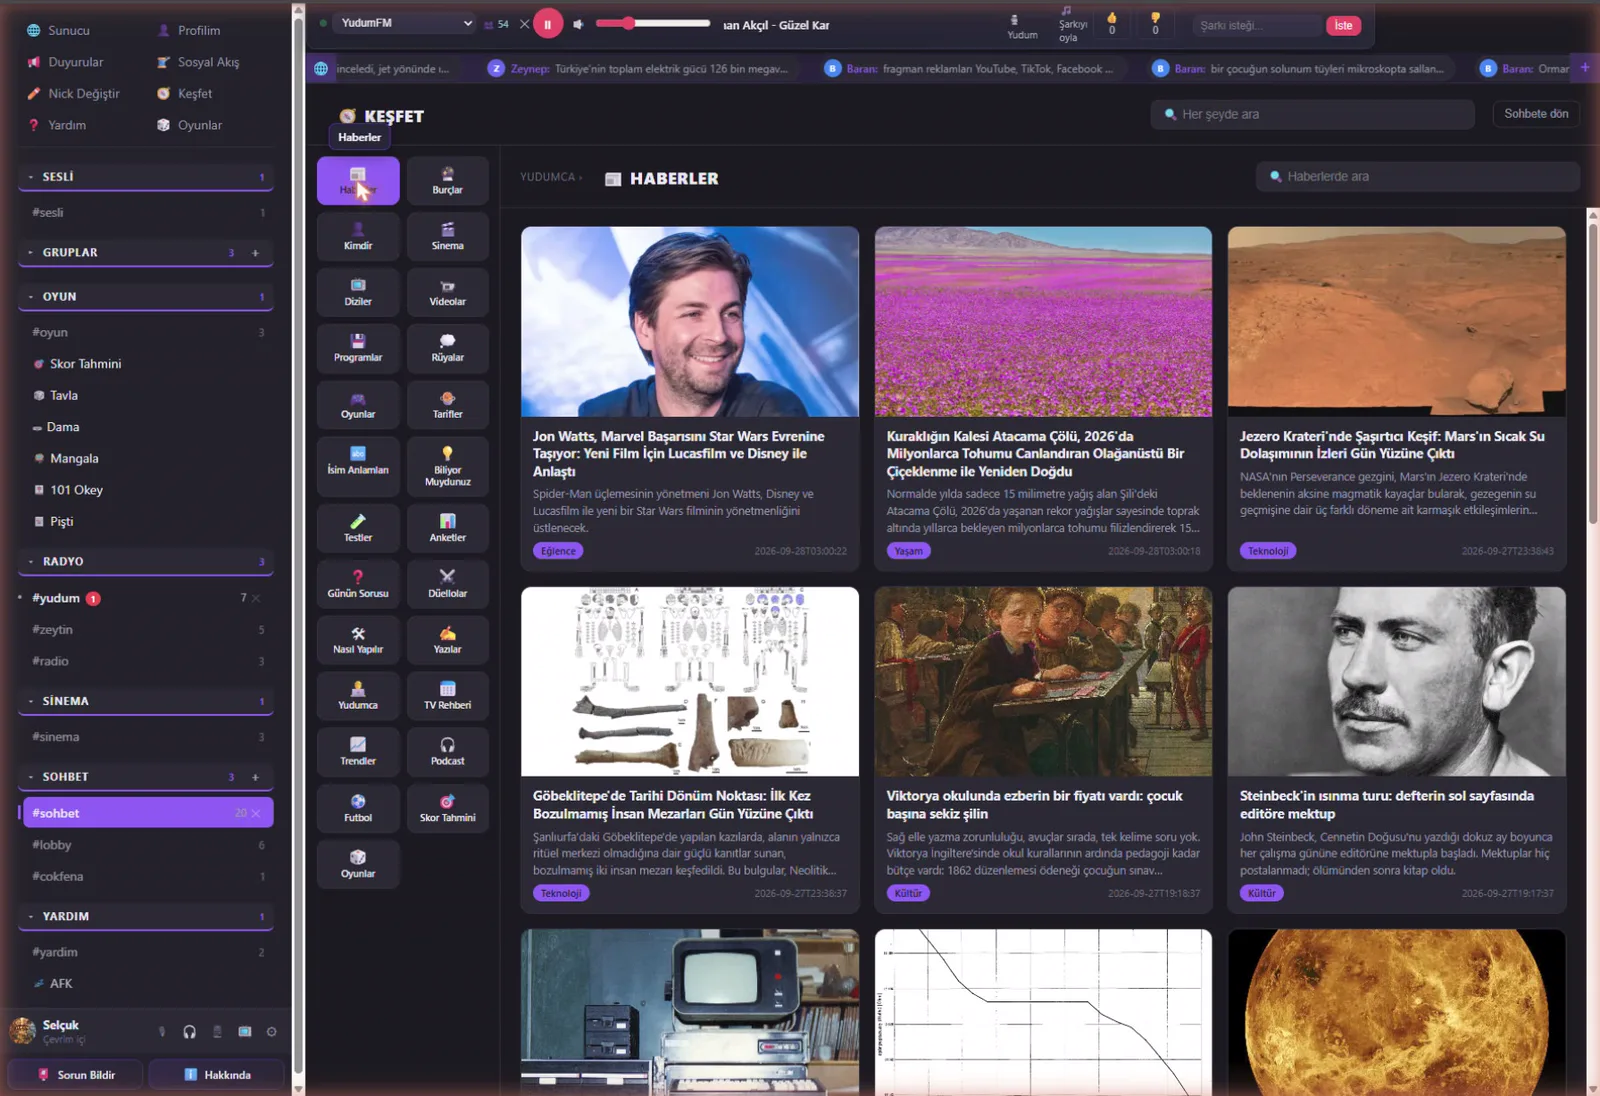Open the Duyurular menu item
Viewport: 1600px width, 1096px height.
pos(65,62)
